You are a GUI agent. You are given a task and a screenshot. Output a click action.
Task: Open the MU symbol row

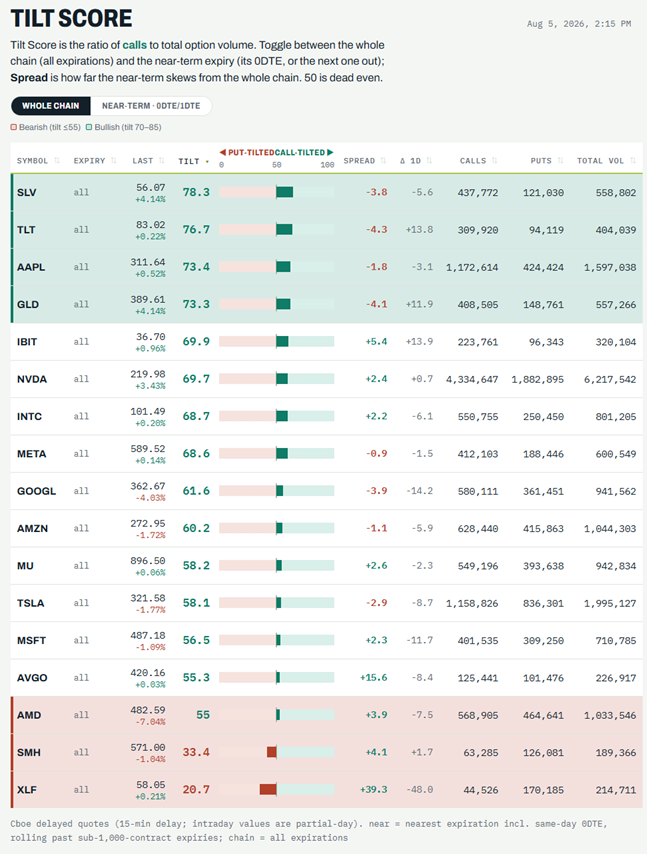(326, 565)
